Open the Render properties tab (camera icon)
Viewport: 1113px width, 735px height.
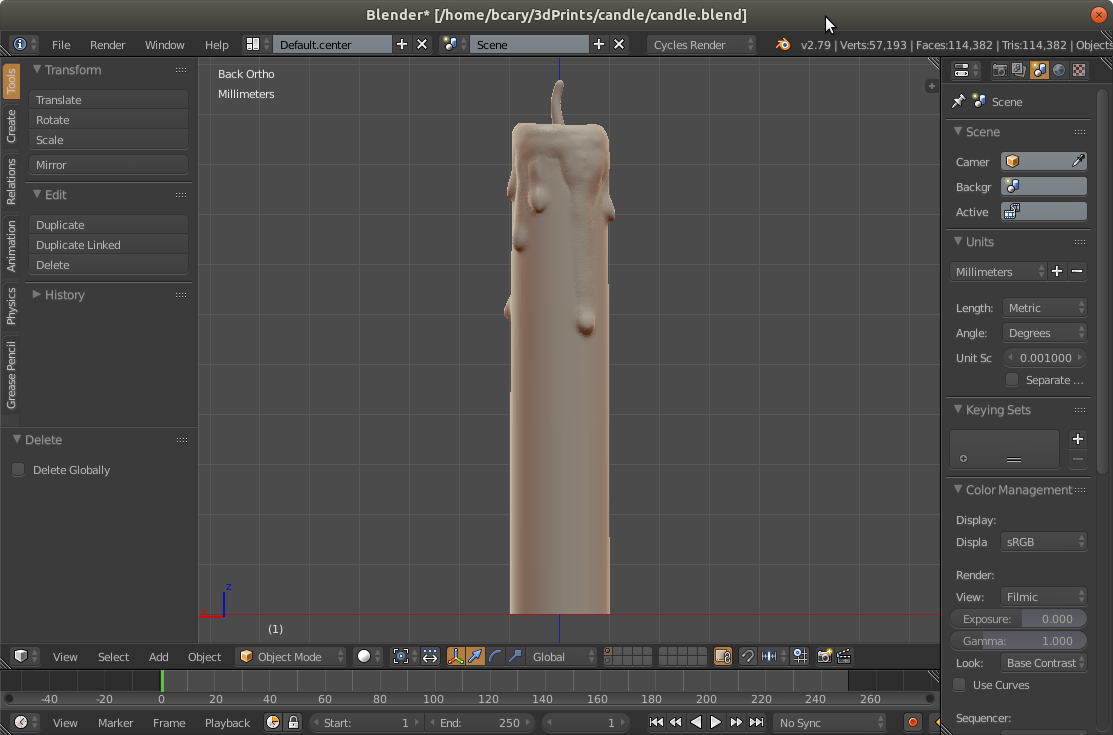(999, 70)
